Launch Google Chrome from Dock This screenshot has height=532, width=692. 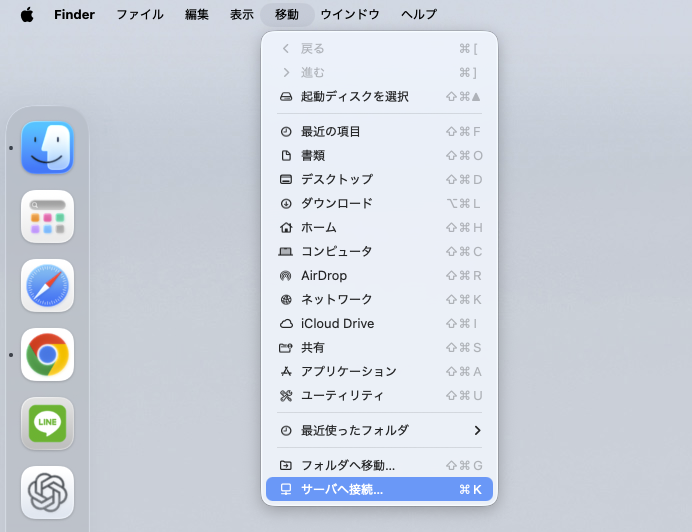[47, 354]
